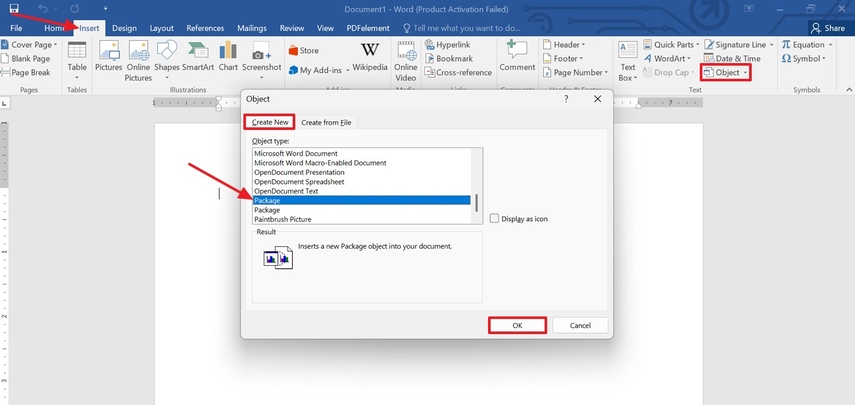Click Cancel in the Object dialog

(580, 325)
